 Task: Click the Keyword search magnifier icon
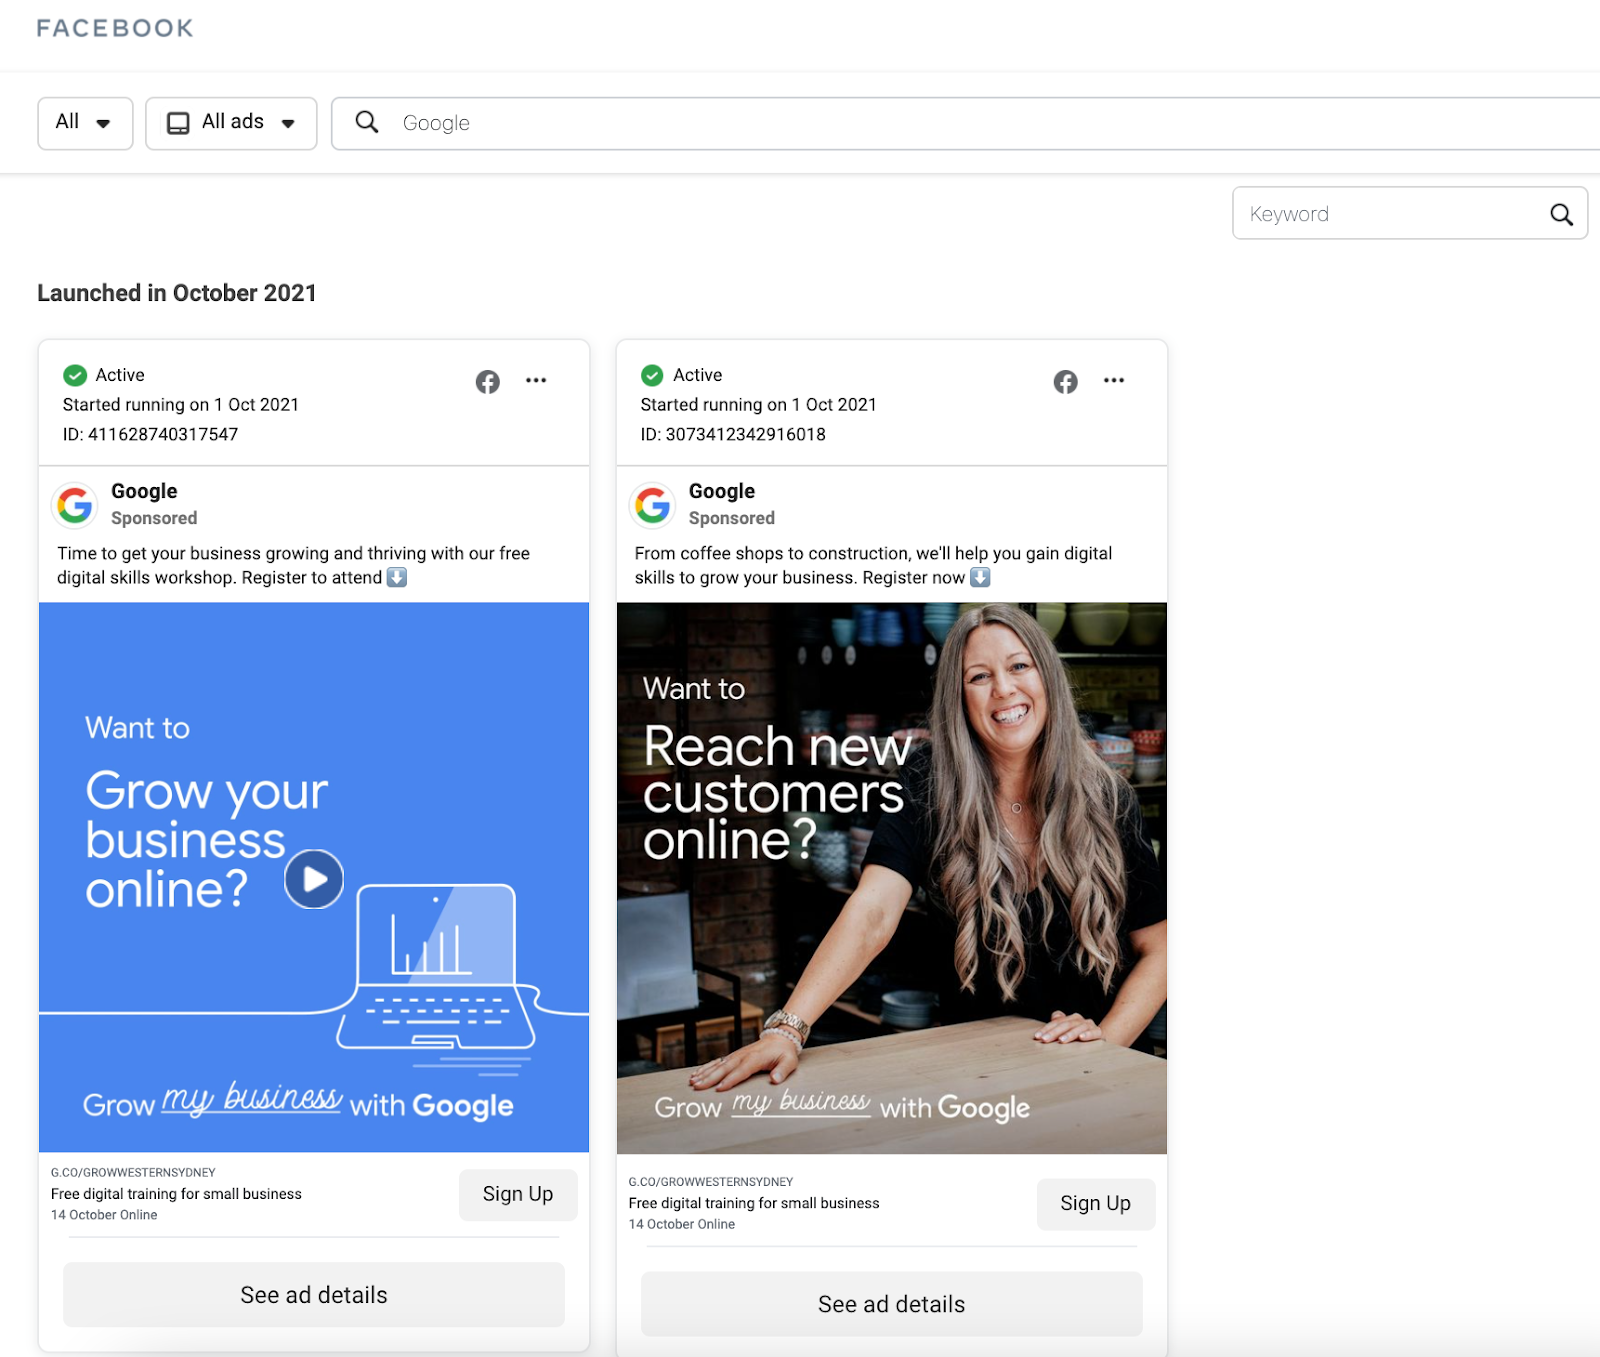pyautogui.click(x=1561, y=214)
